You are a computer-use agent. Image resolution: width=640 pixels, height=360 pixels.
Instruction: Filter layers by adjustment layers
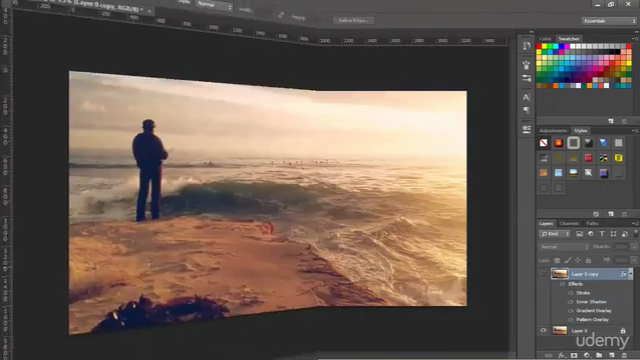click(x=591, y=234)
